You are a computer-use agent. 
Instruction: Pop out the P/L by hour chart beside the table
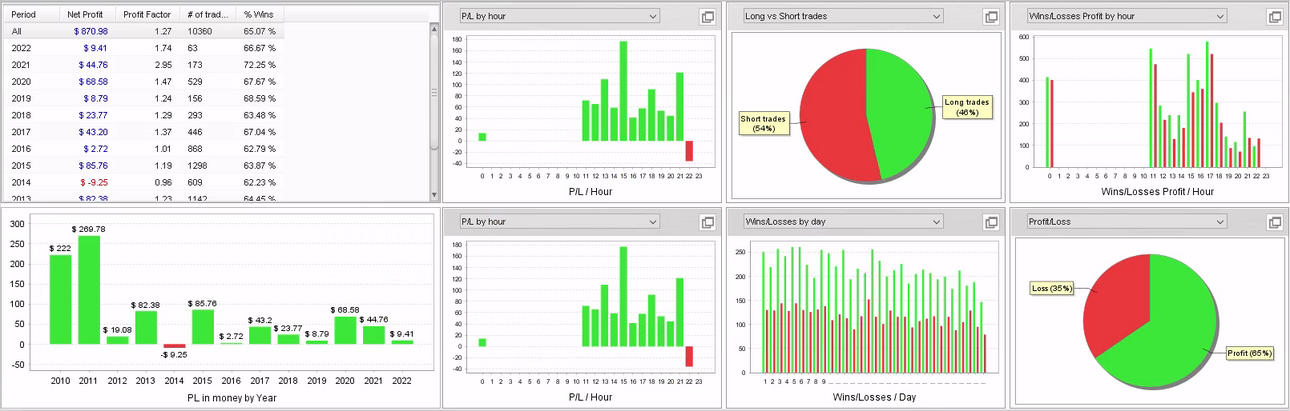tap(707, 17)
